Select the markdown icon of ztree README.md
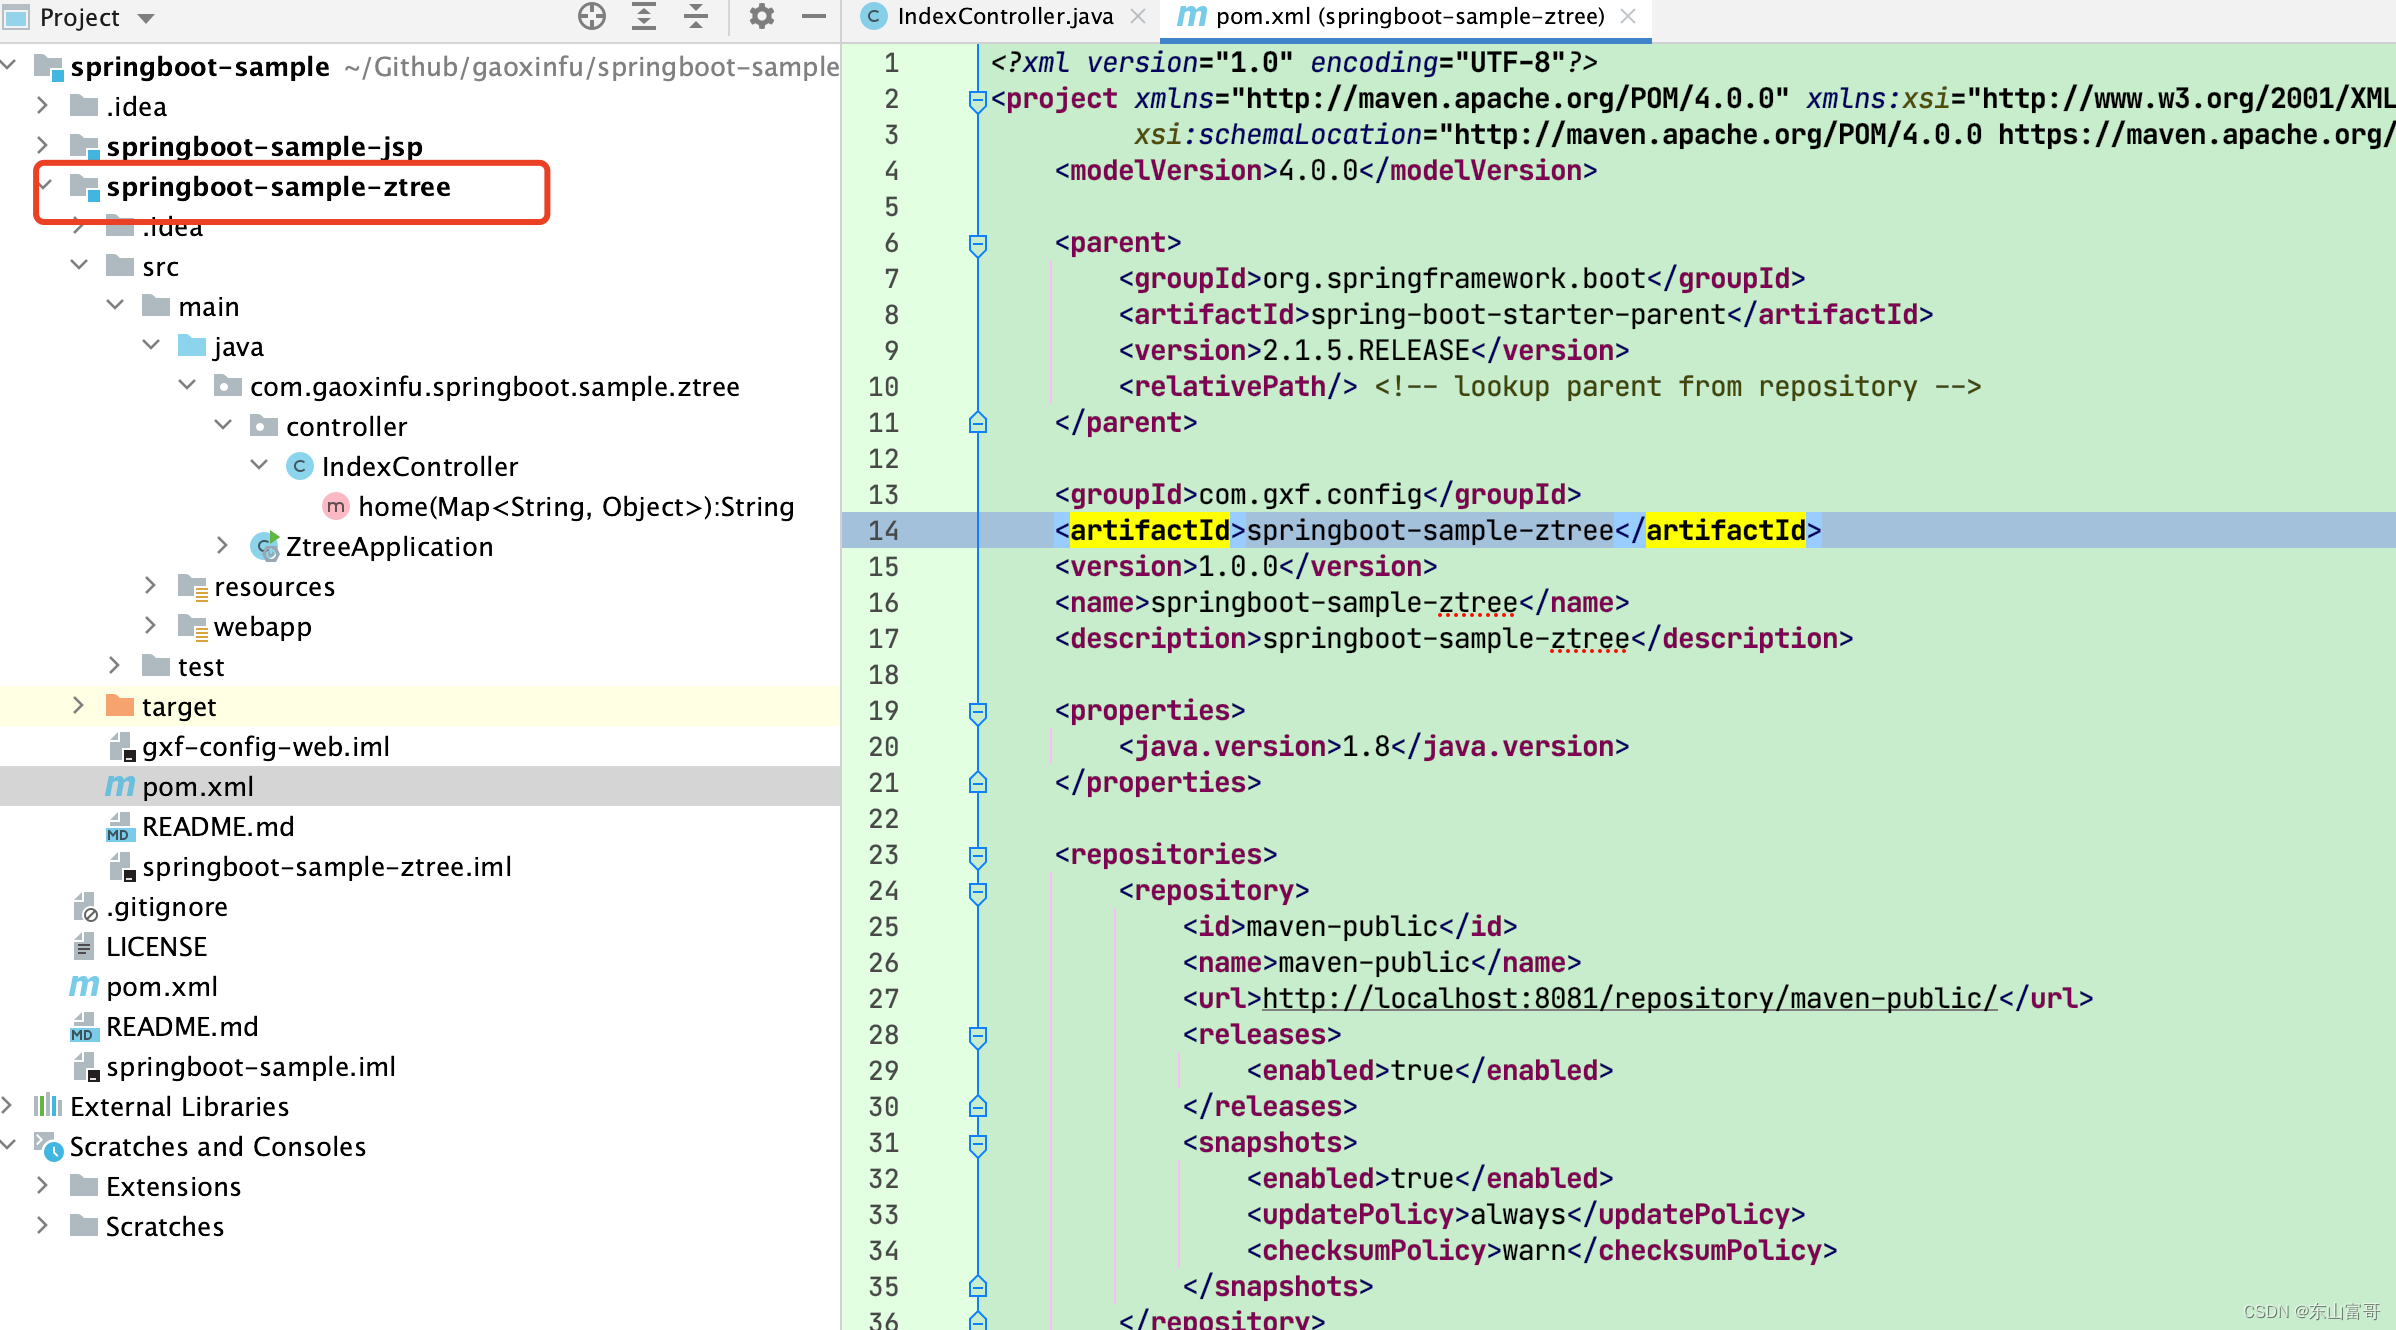The image size is (2396, 1330). pos(120,827)
